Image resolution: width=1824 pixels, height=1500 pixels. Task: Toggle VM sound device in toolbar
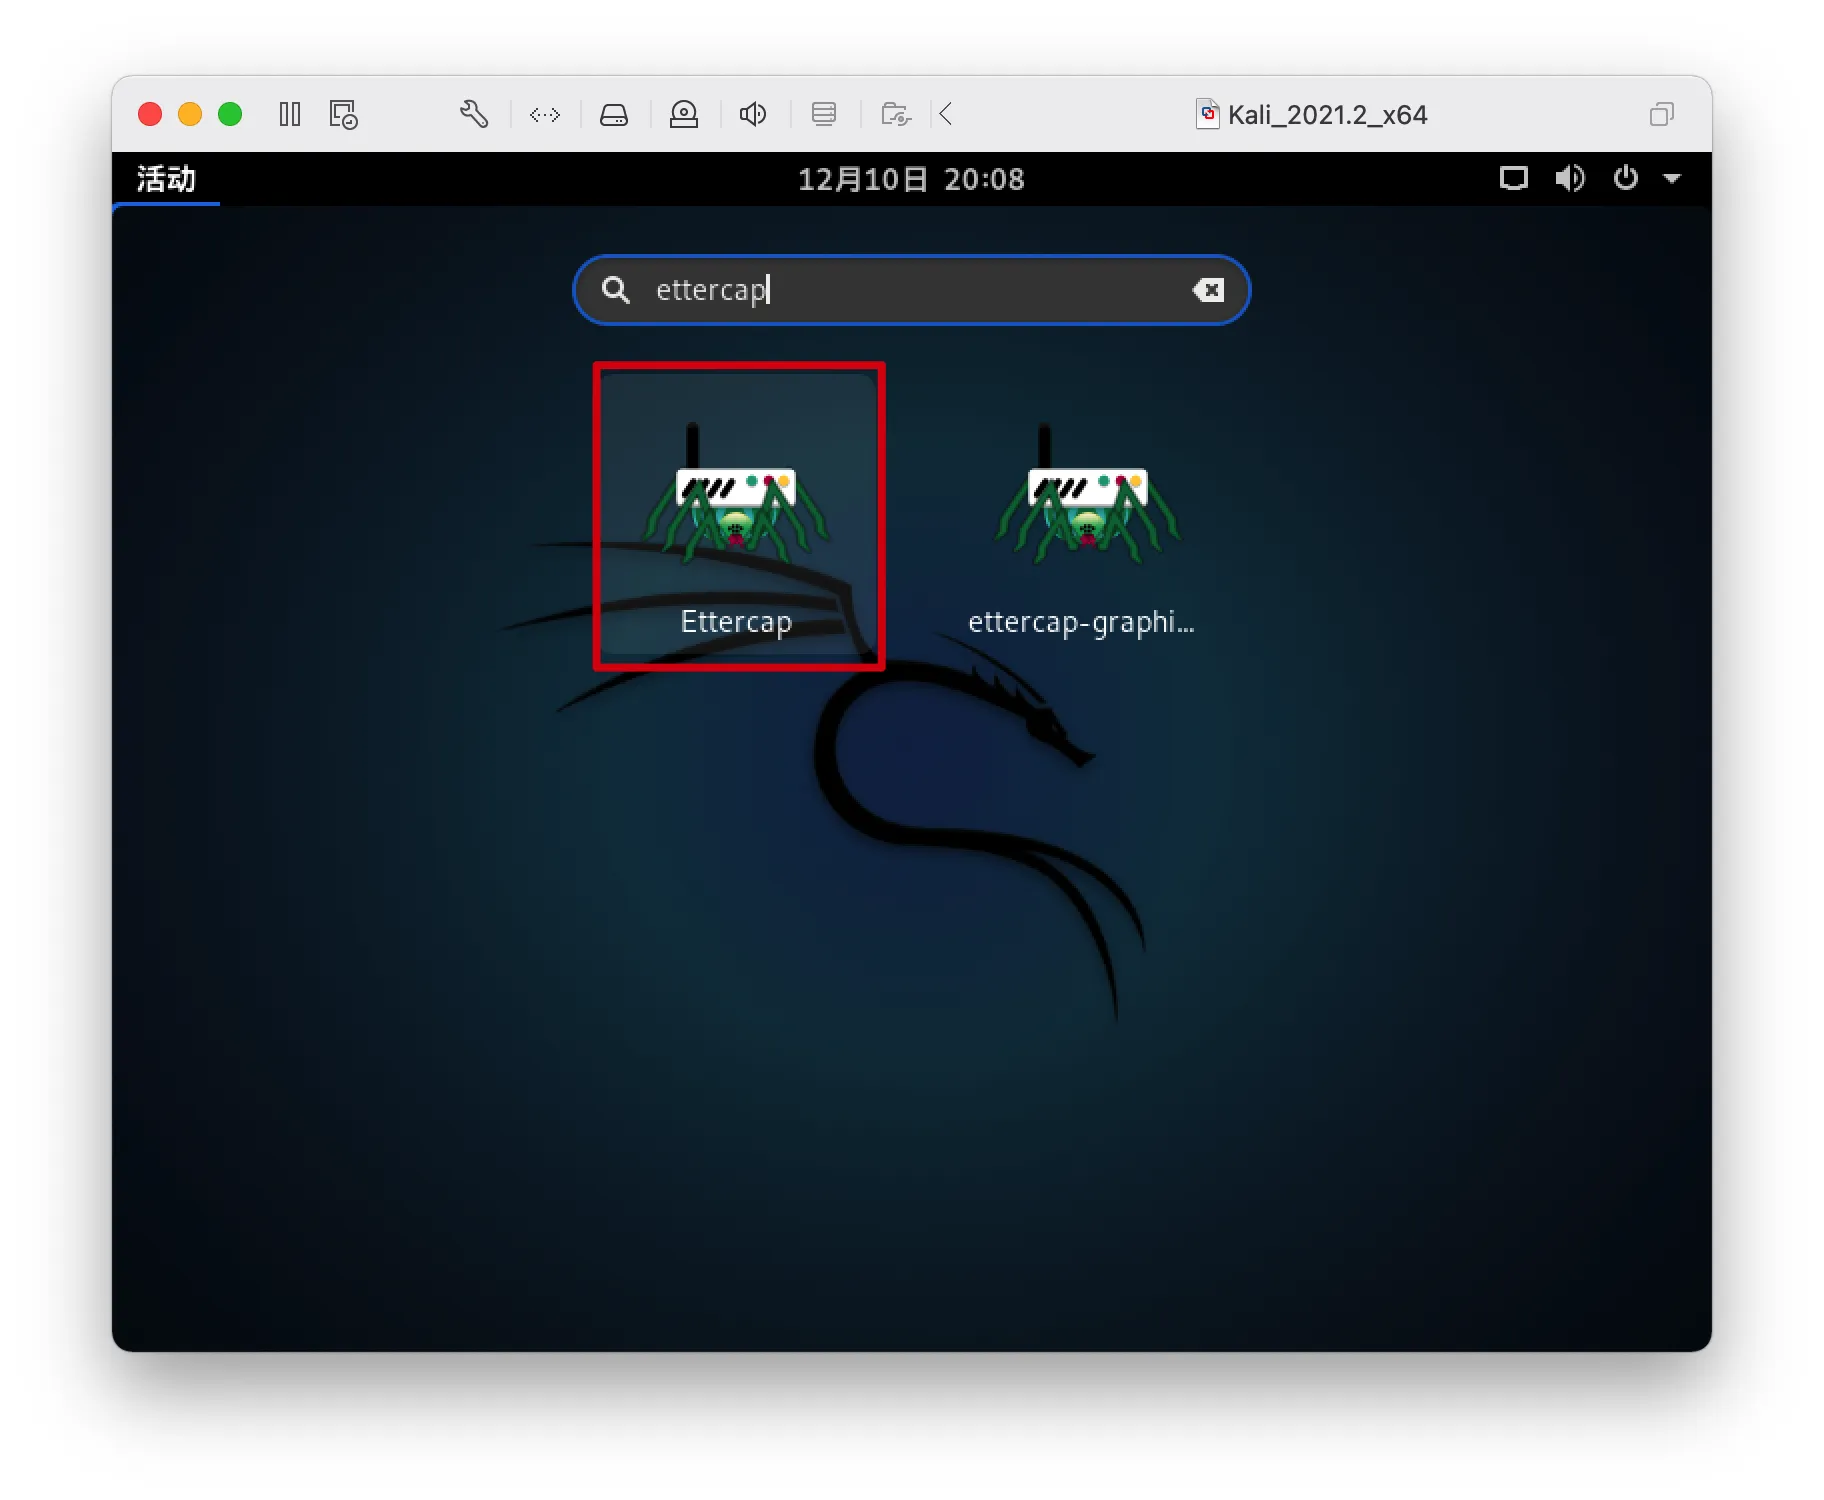point(753,114)
